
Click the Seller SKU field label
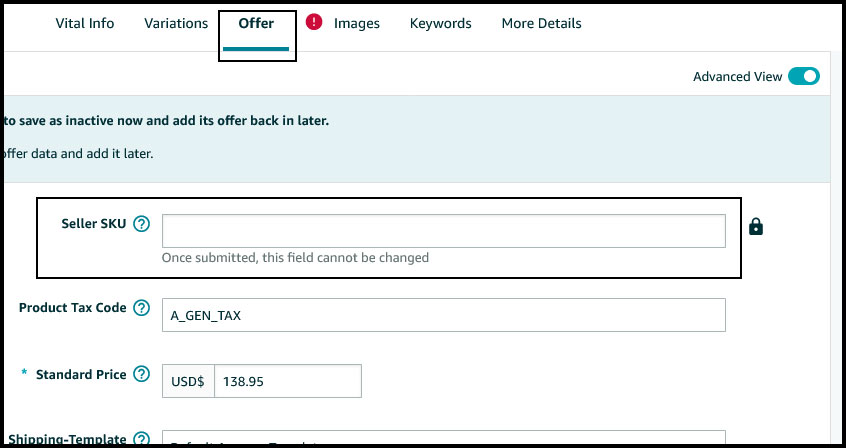coord(94,224)
